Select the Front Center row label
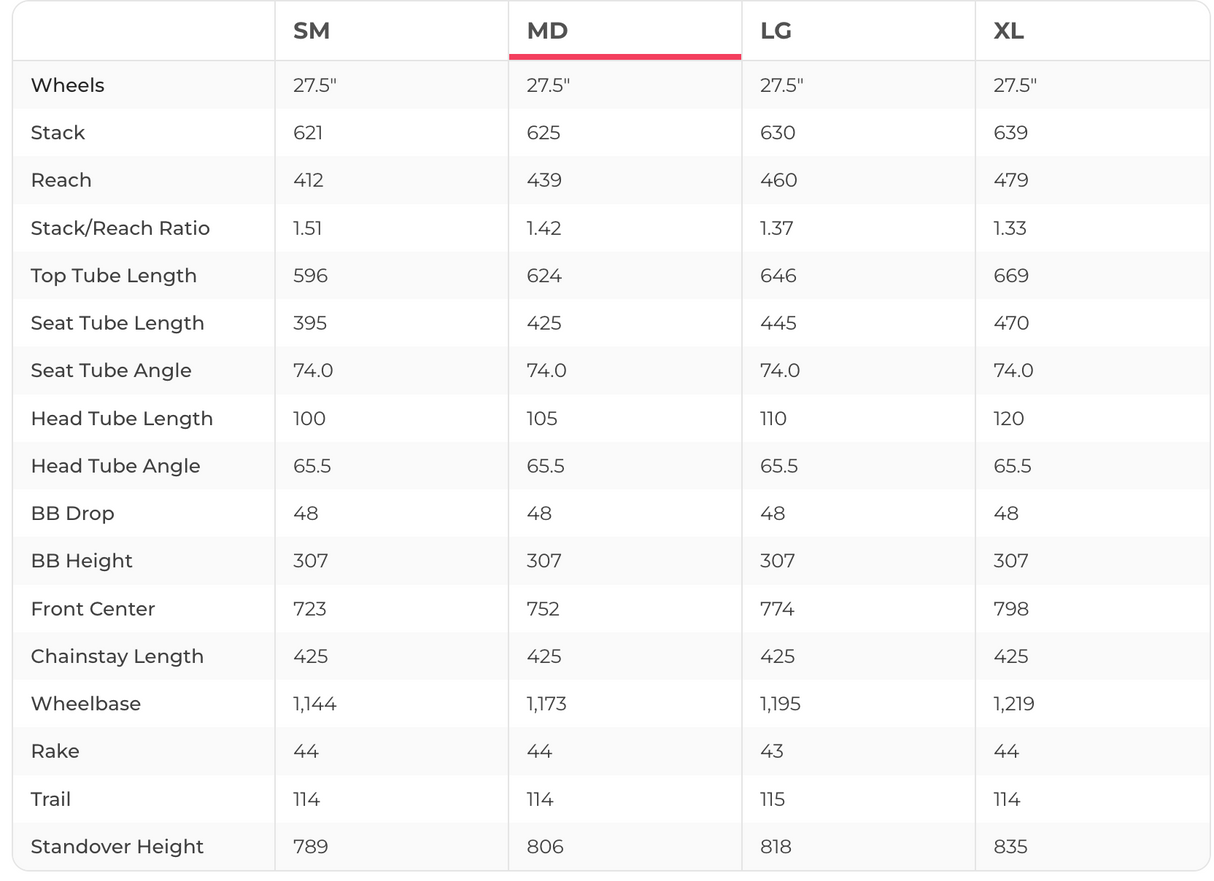This screenshot has height=881, width=1214. 93,609
